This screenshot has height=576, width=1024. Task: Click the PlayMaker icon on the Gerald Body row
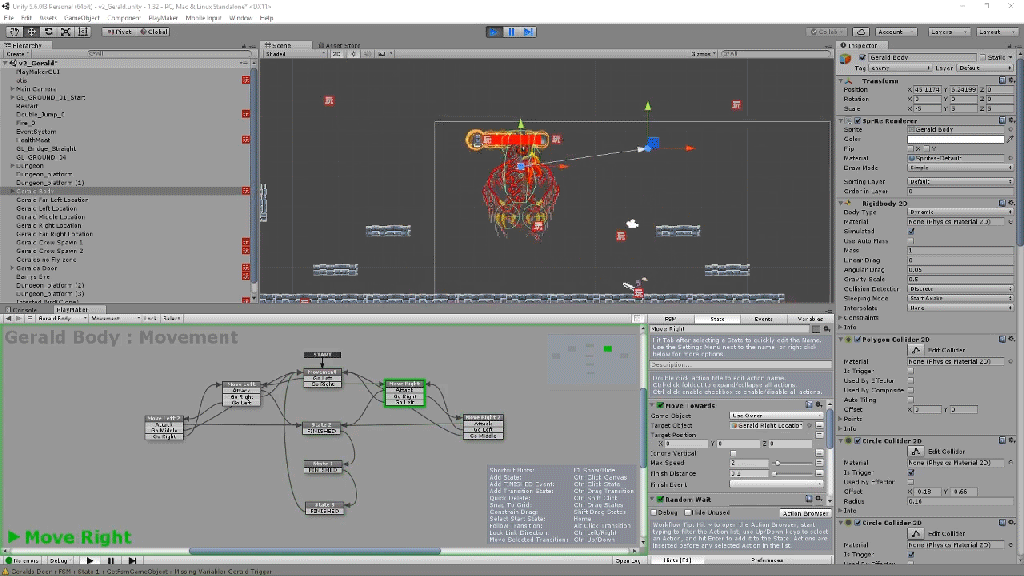246,191
